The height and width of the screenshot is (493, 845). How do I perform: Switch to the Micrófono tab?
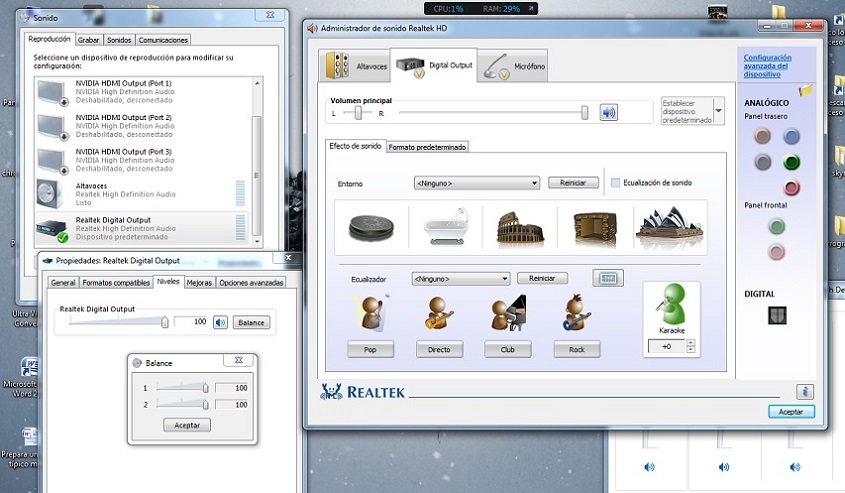[512, 66]
